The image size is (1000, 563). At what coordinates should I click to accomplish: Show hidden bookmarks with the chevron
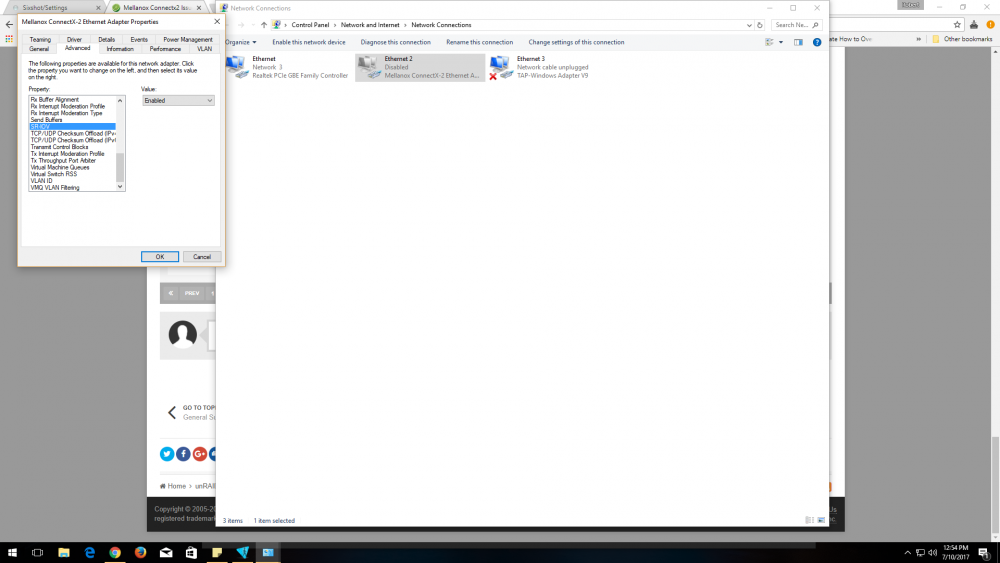(x=918, y=39)
